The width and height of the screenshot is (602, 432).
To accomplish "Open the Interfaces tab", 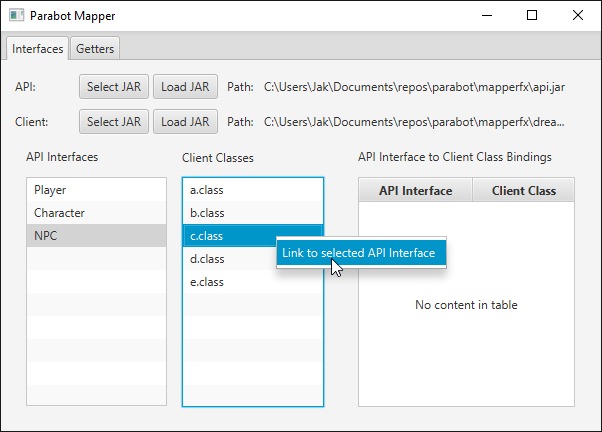I will [x=38, y=49].
